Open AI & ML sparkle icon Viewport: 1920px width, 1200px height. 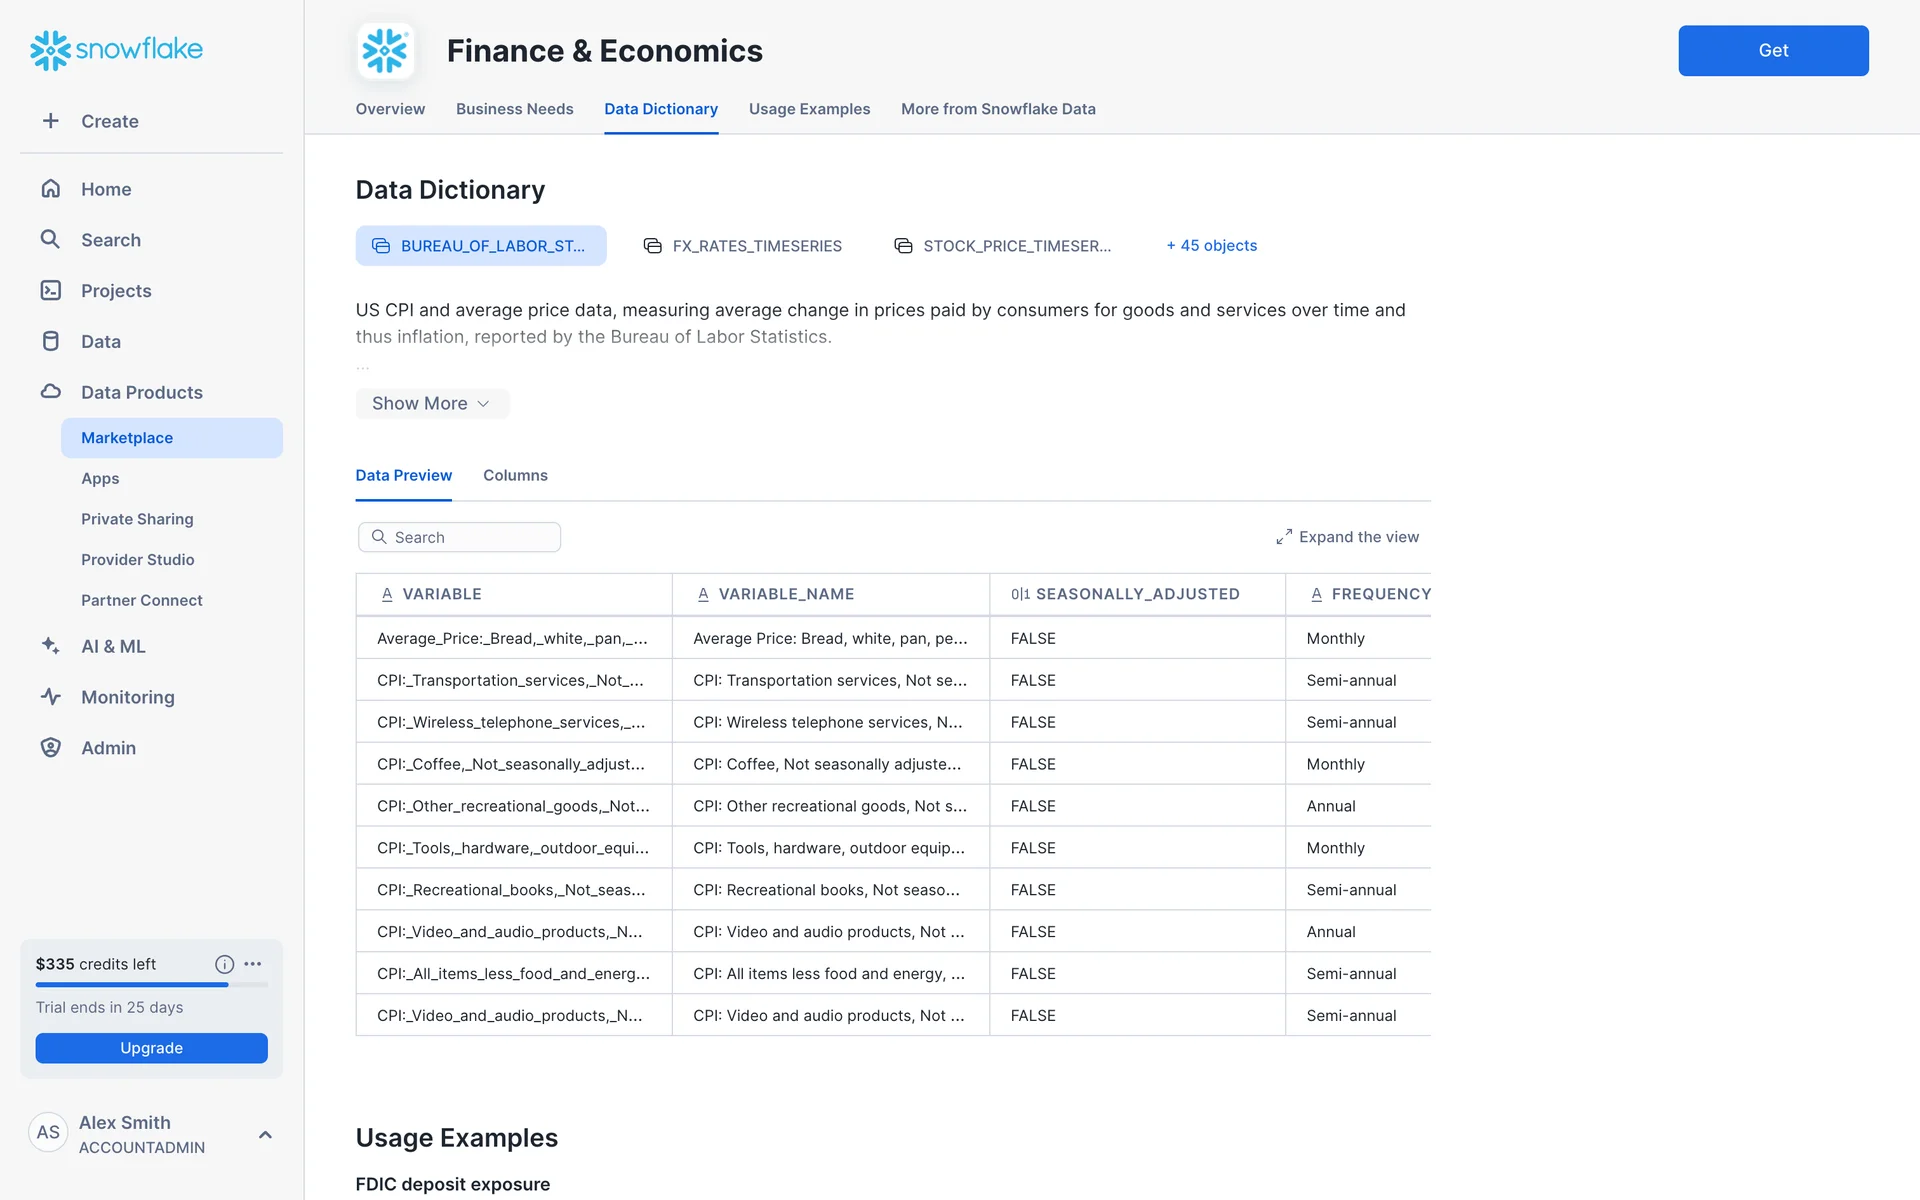[51, 646]
